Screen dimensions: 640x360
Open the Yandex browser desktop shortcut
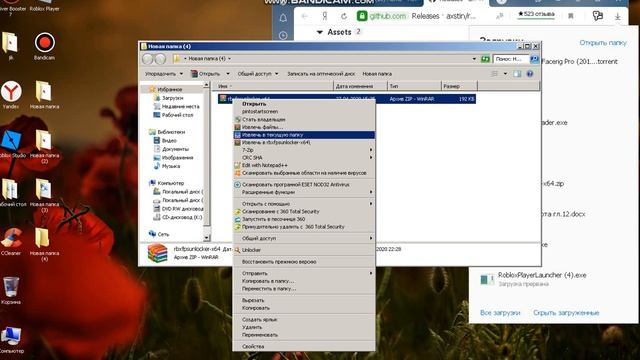coord(11,95)
